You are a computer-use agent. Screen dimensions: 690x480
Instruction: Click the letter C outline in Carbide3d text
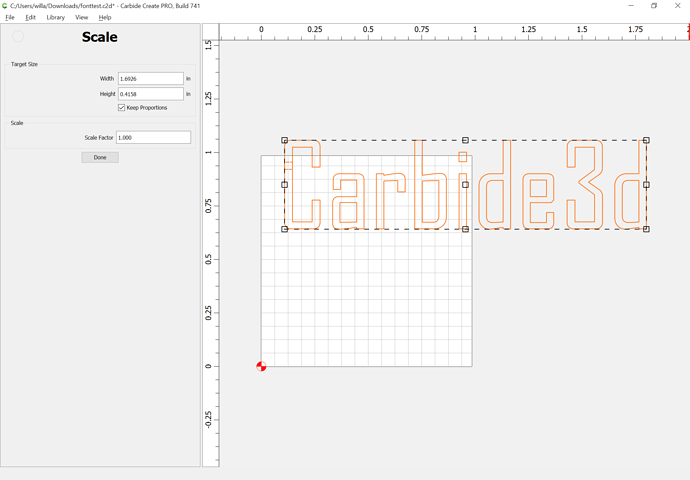click(x=303, y=185)
